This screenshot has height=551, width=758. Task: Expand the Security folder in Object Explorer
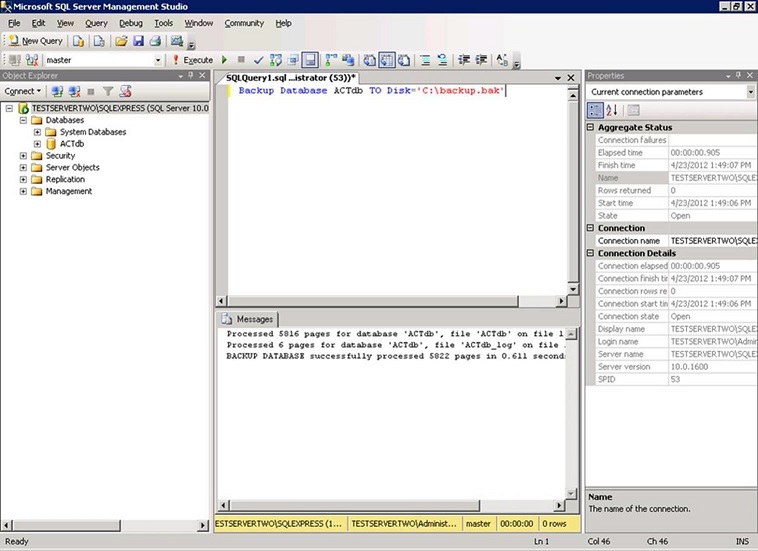(x=23, y=156)
